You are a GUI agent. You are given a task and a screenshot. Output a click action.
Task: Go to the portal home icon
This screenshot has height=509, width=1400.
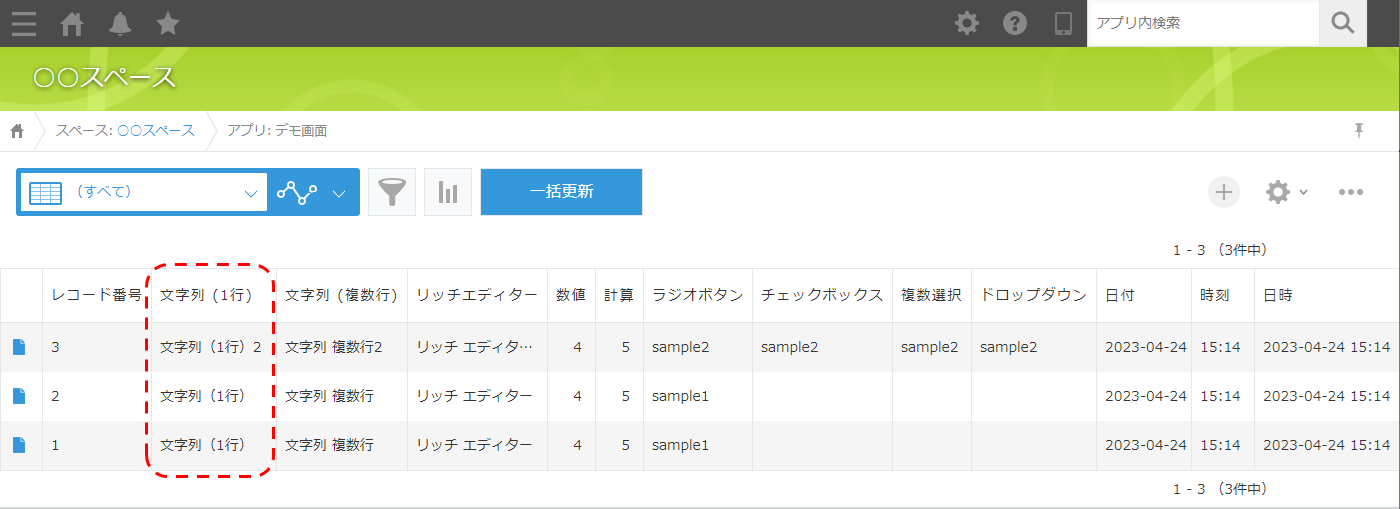coord(72,23)
